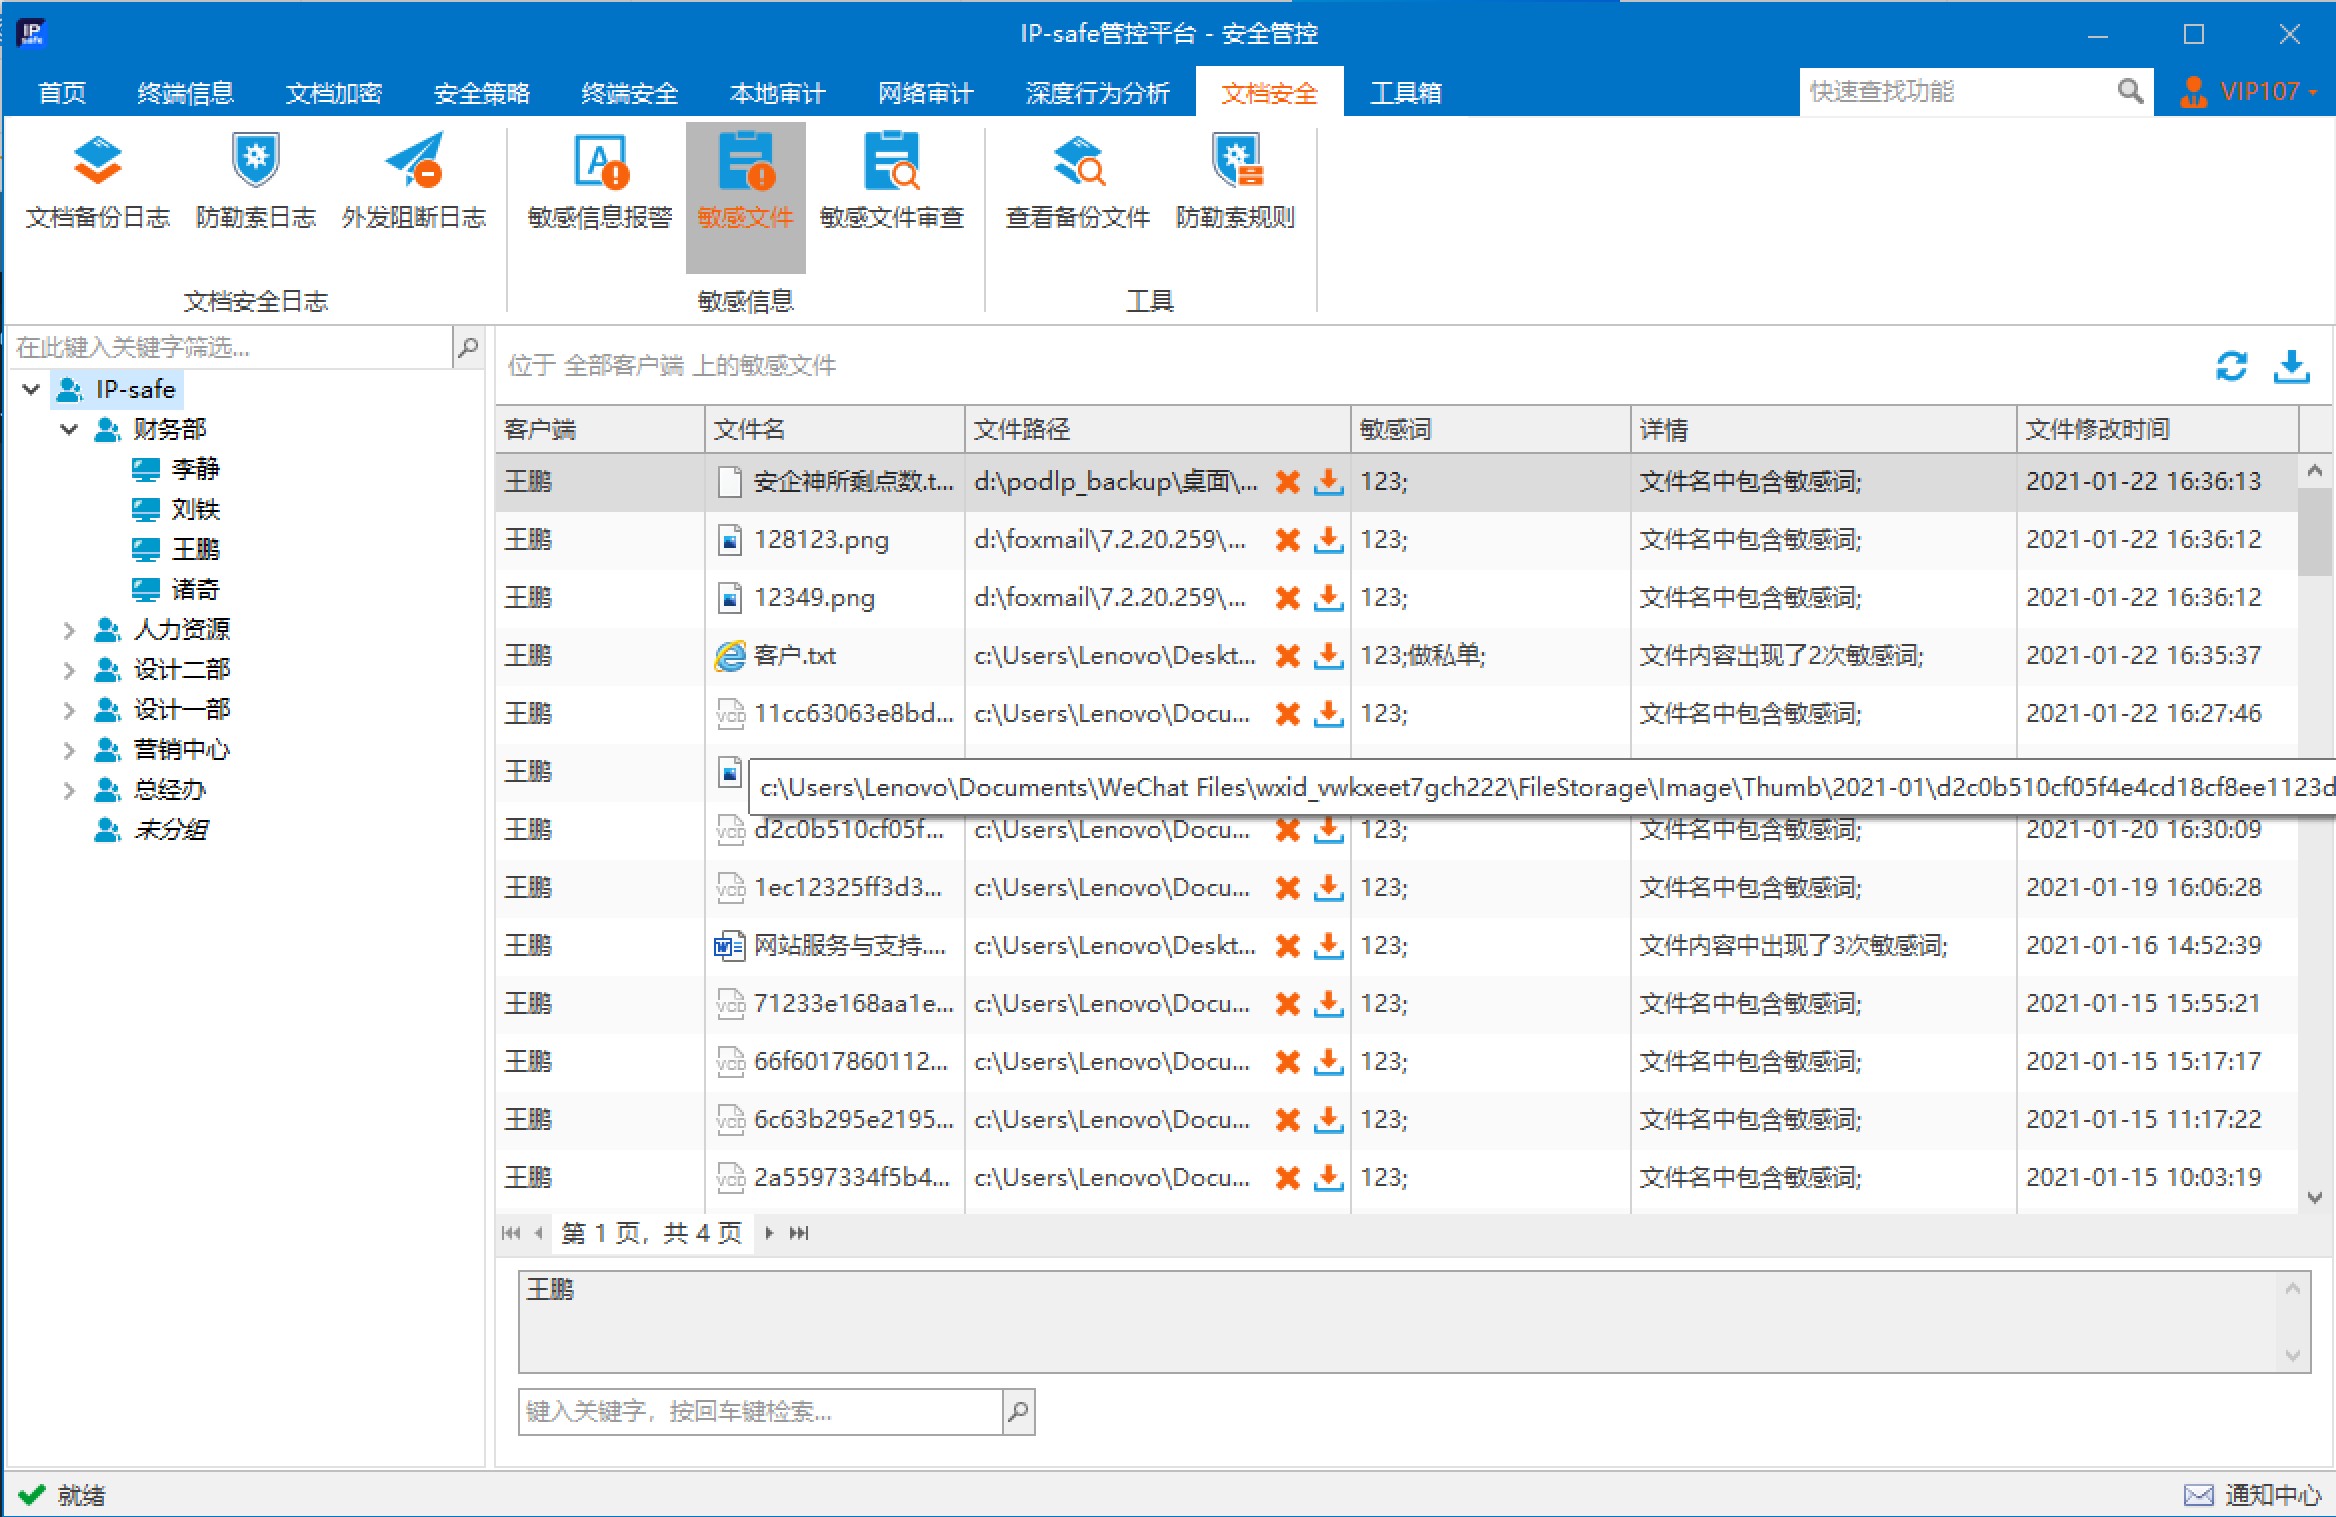2336x1517 pixels.
Task: Download the 客户.txt file via row icon
Action: click(x=1328, y=656)
